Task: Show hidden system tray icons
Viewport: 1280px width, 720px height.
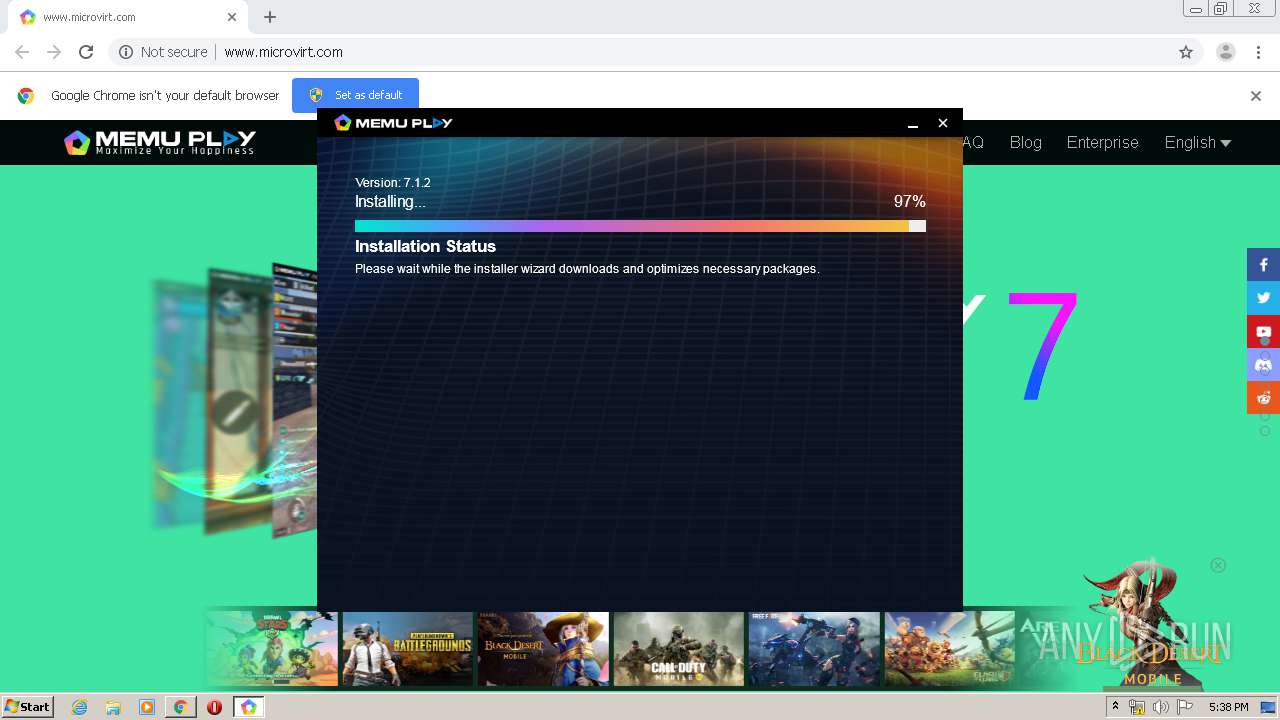Action: [x=1115, y=707]
